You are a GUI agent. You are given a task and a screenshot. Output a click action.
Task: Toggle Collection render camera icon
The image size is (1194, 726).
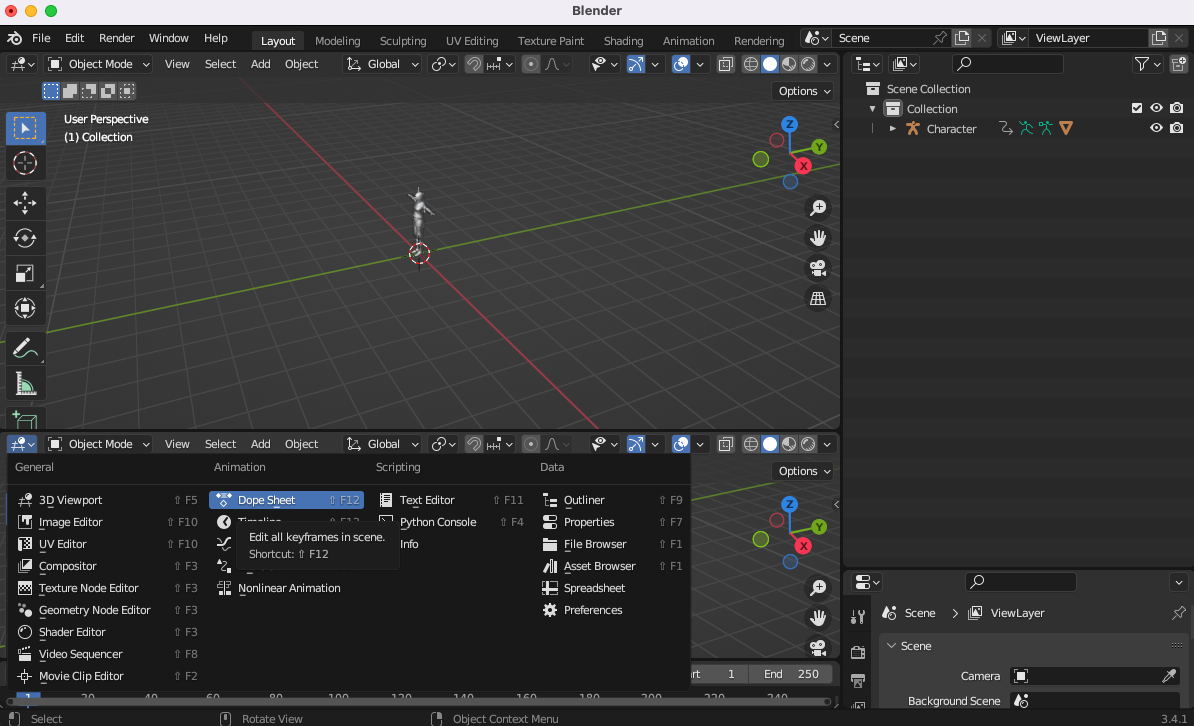click(x=1176, y=108)
